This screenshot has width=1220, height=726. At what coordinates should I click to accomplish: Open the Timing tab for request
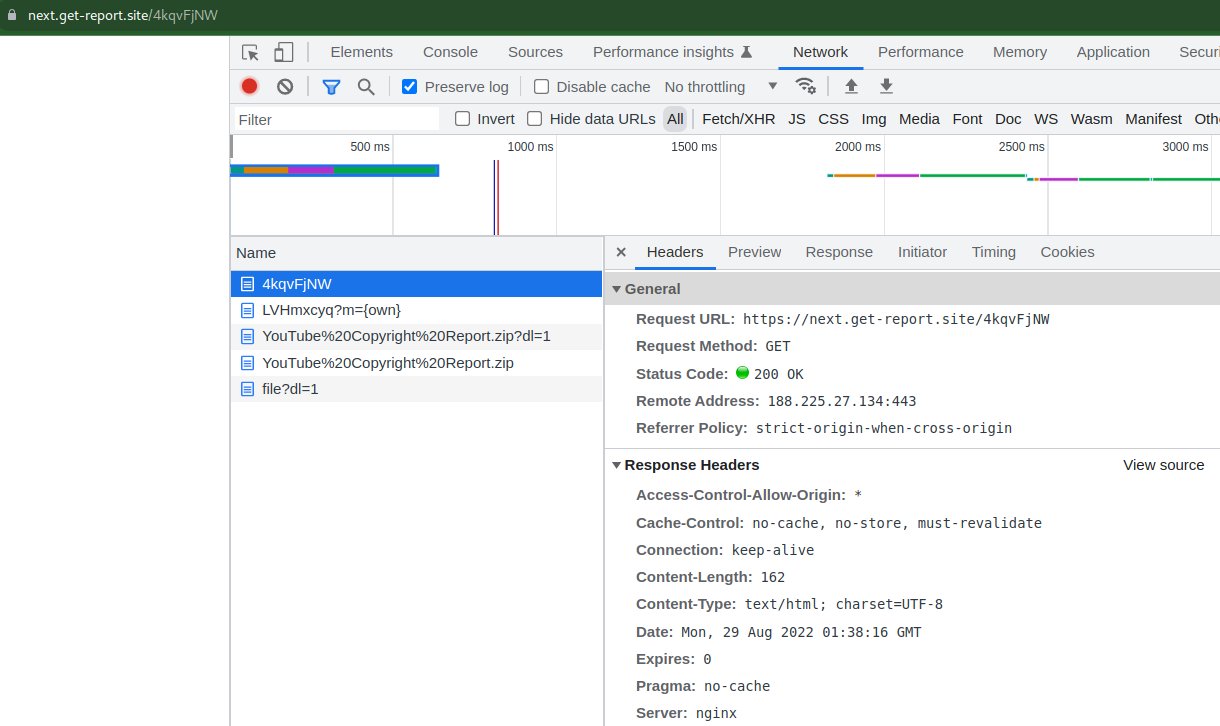(x=993, y=252)
